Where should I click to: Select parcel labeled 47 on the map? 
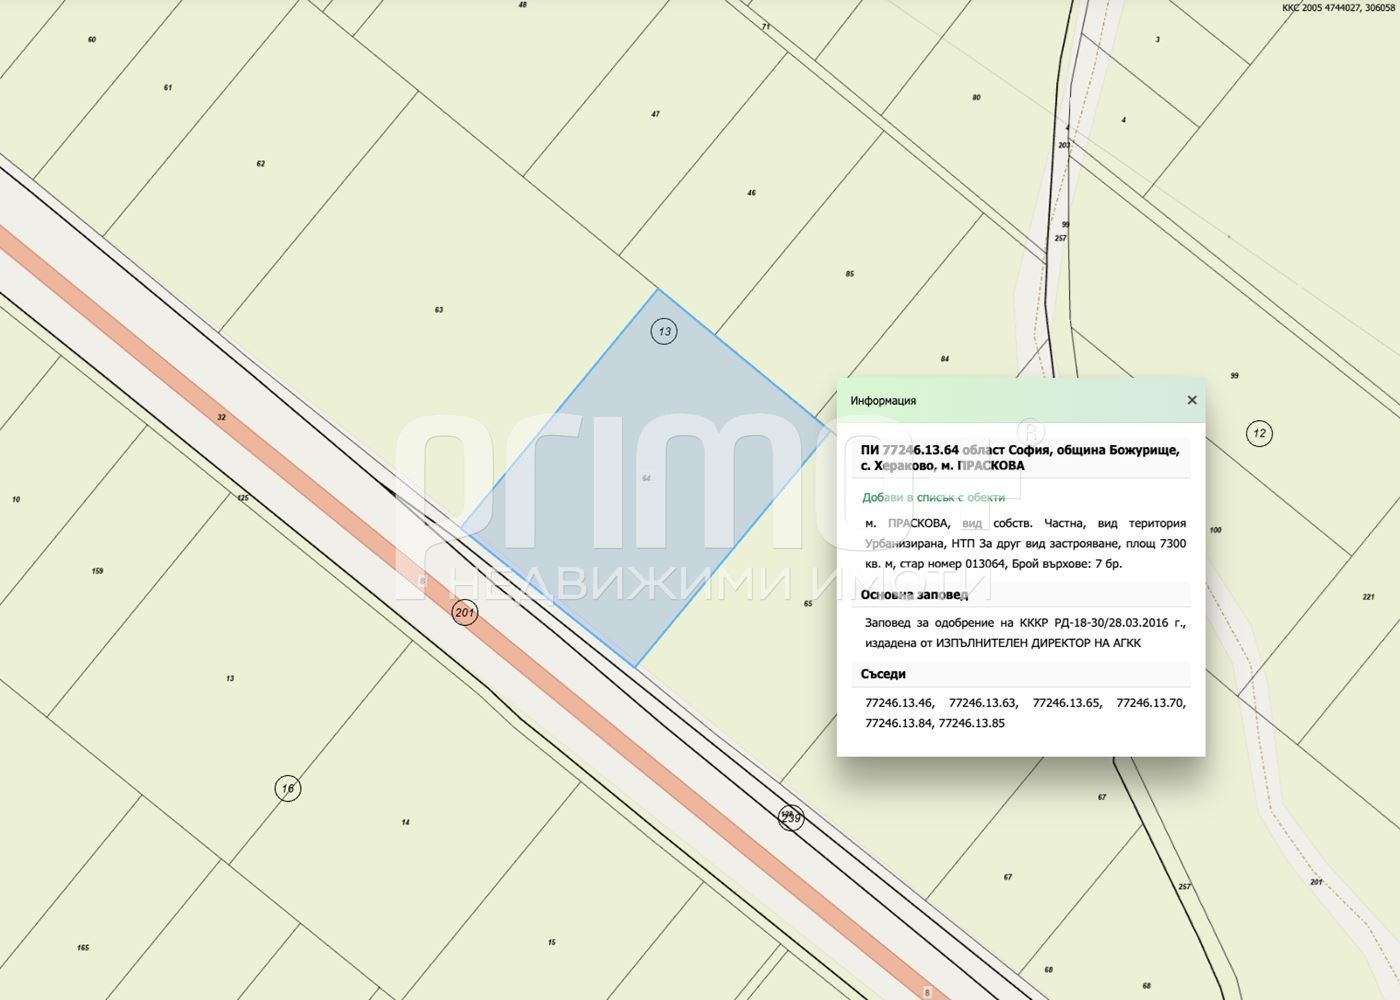[x=656, y=114]
